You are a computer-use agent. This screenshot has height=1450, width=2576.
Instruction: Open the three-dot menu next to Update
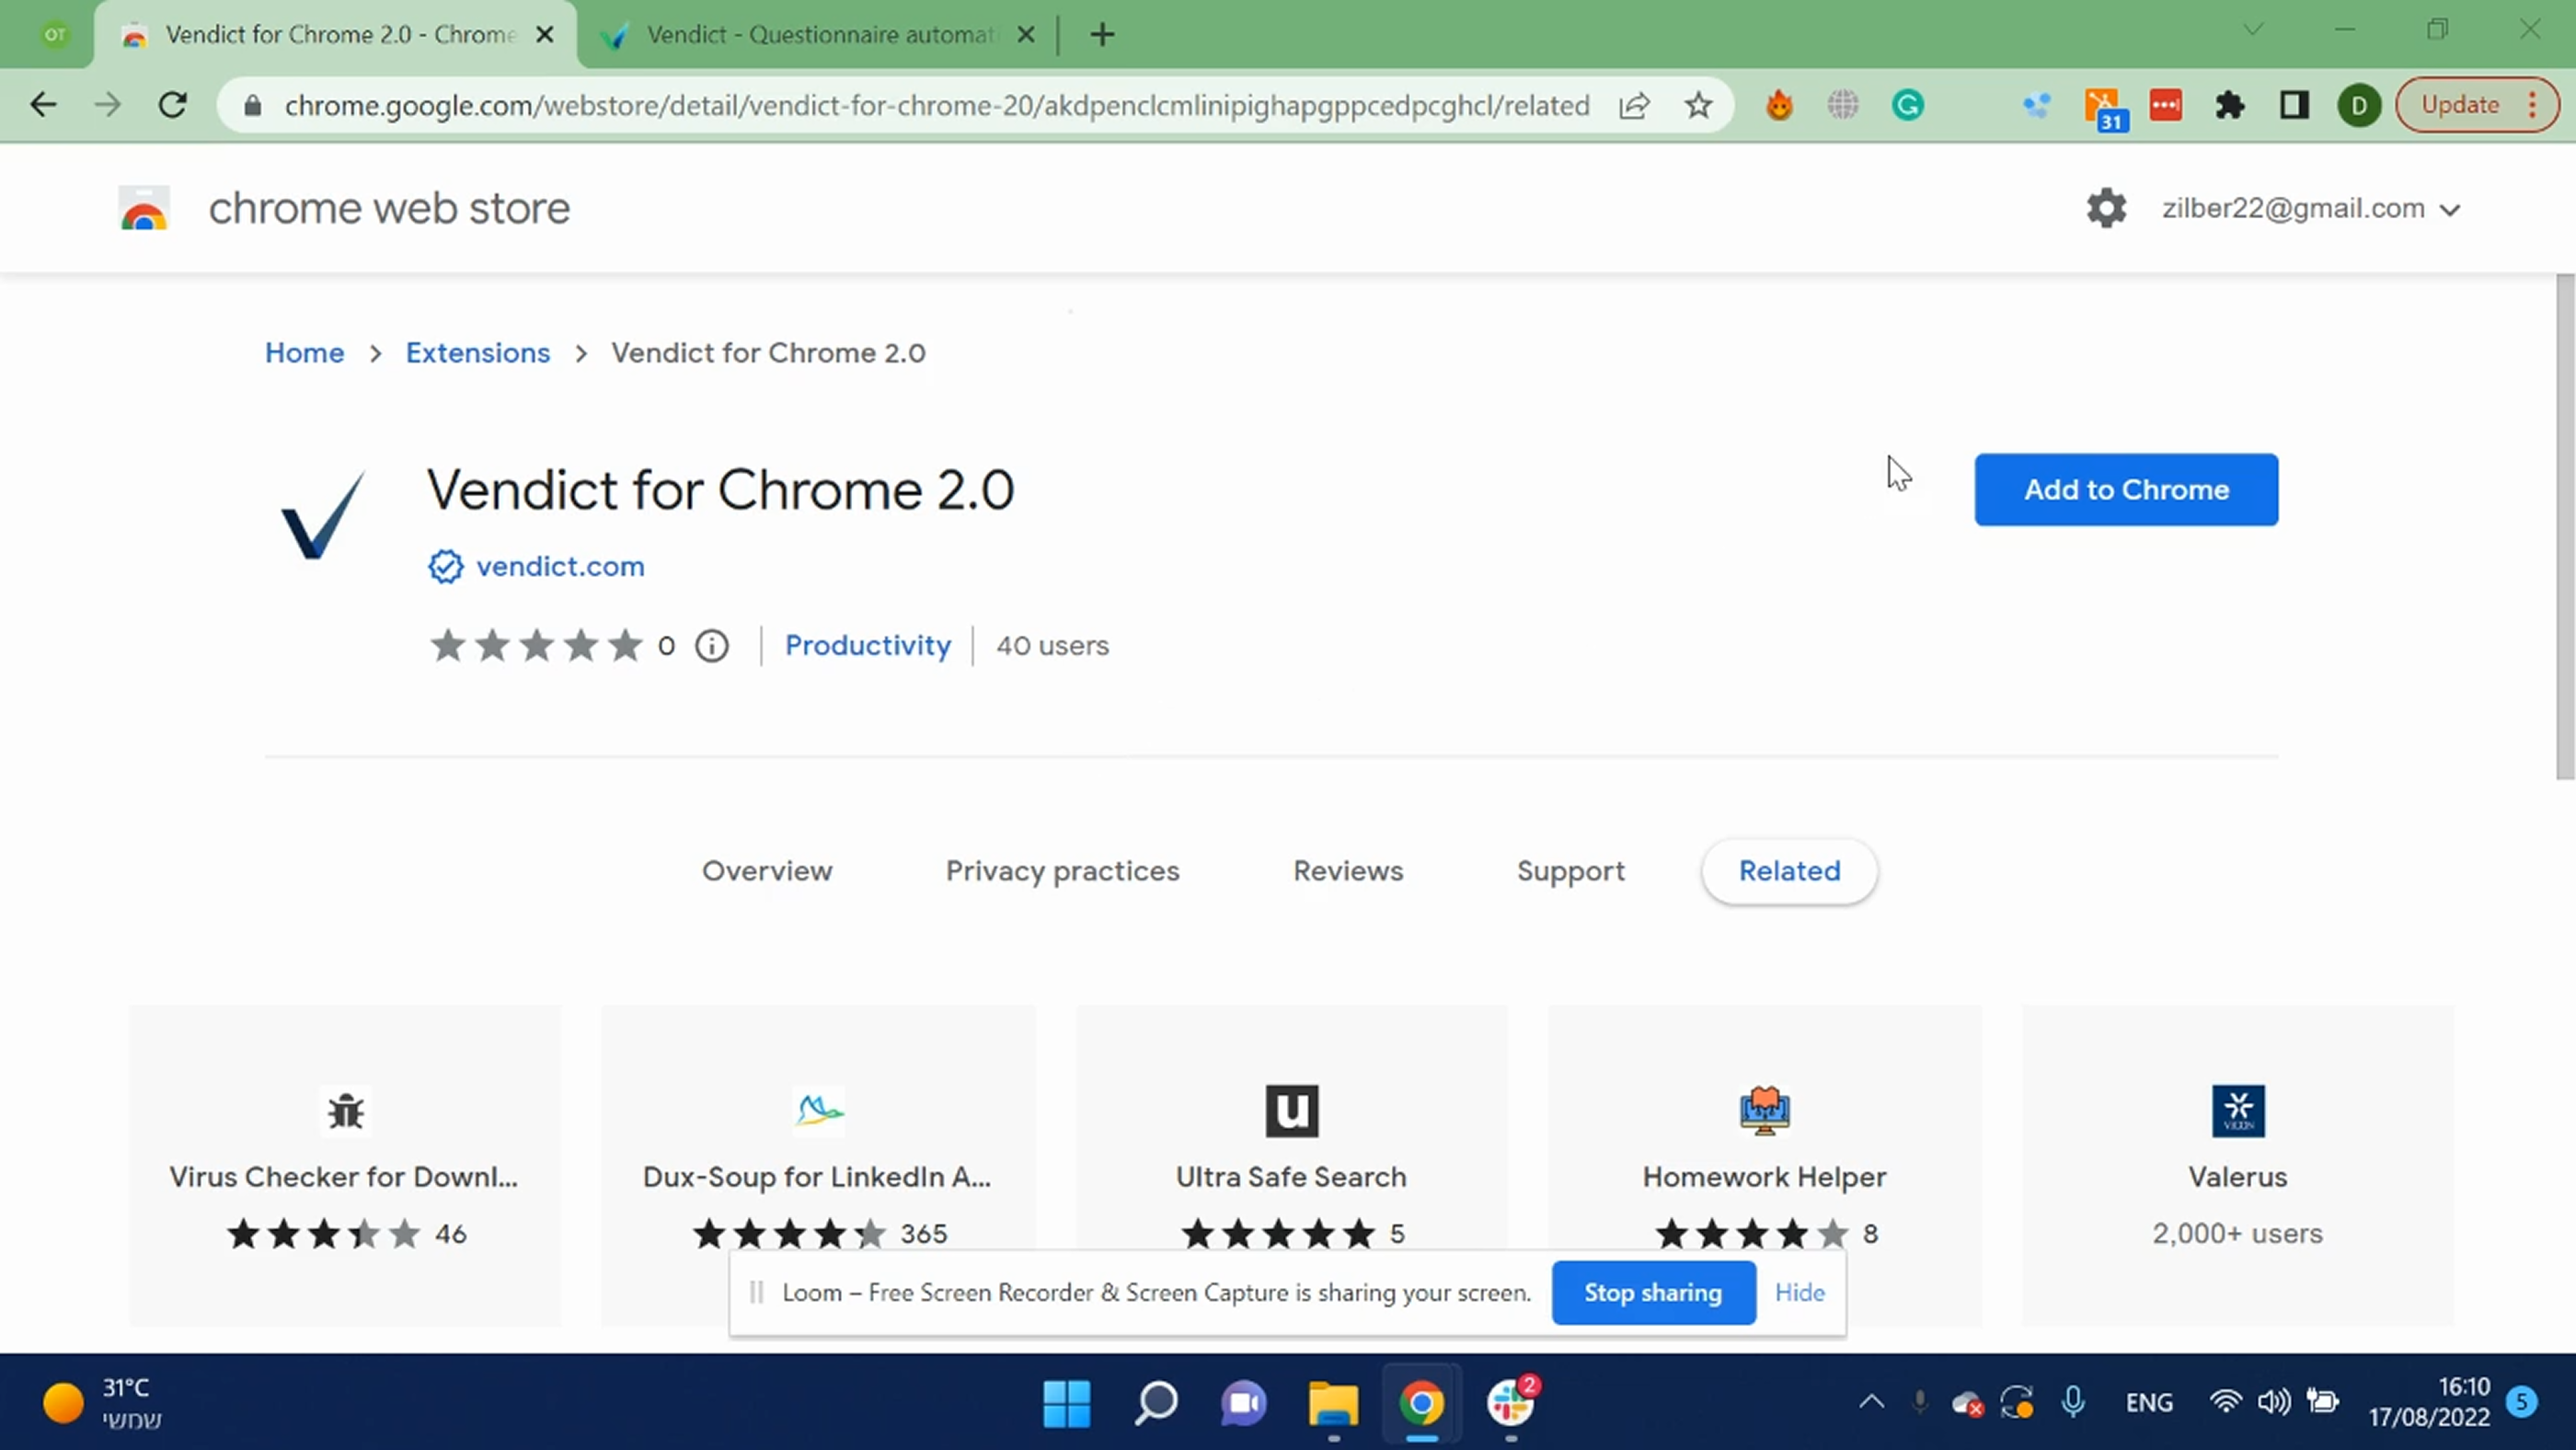click(x=2532, y=105)
